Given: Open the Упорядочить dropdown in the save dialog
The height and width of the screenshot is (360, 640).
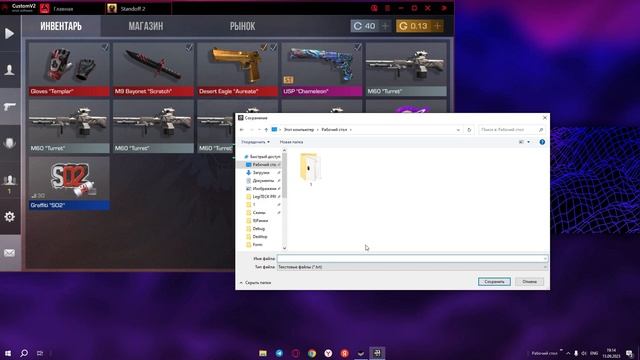Looking at the screenshot, I should 255,142.
